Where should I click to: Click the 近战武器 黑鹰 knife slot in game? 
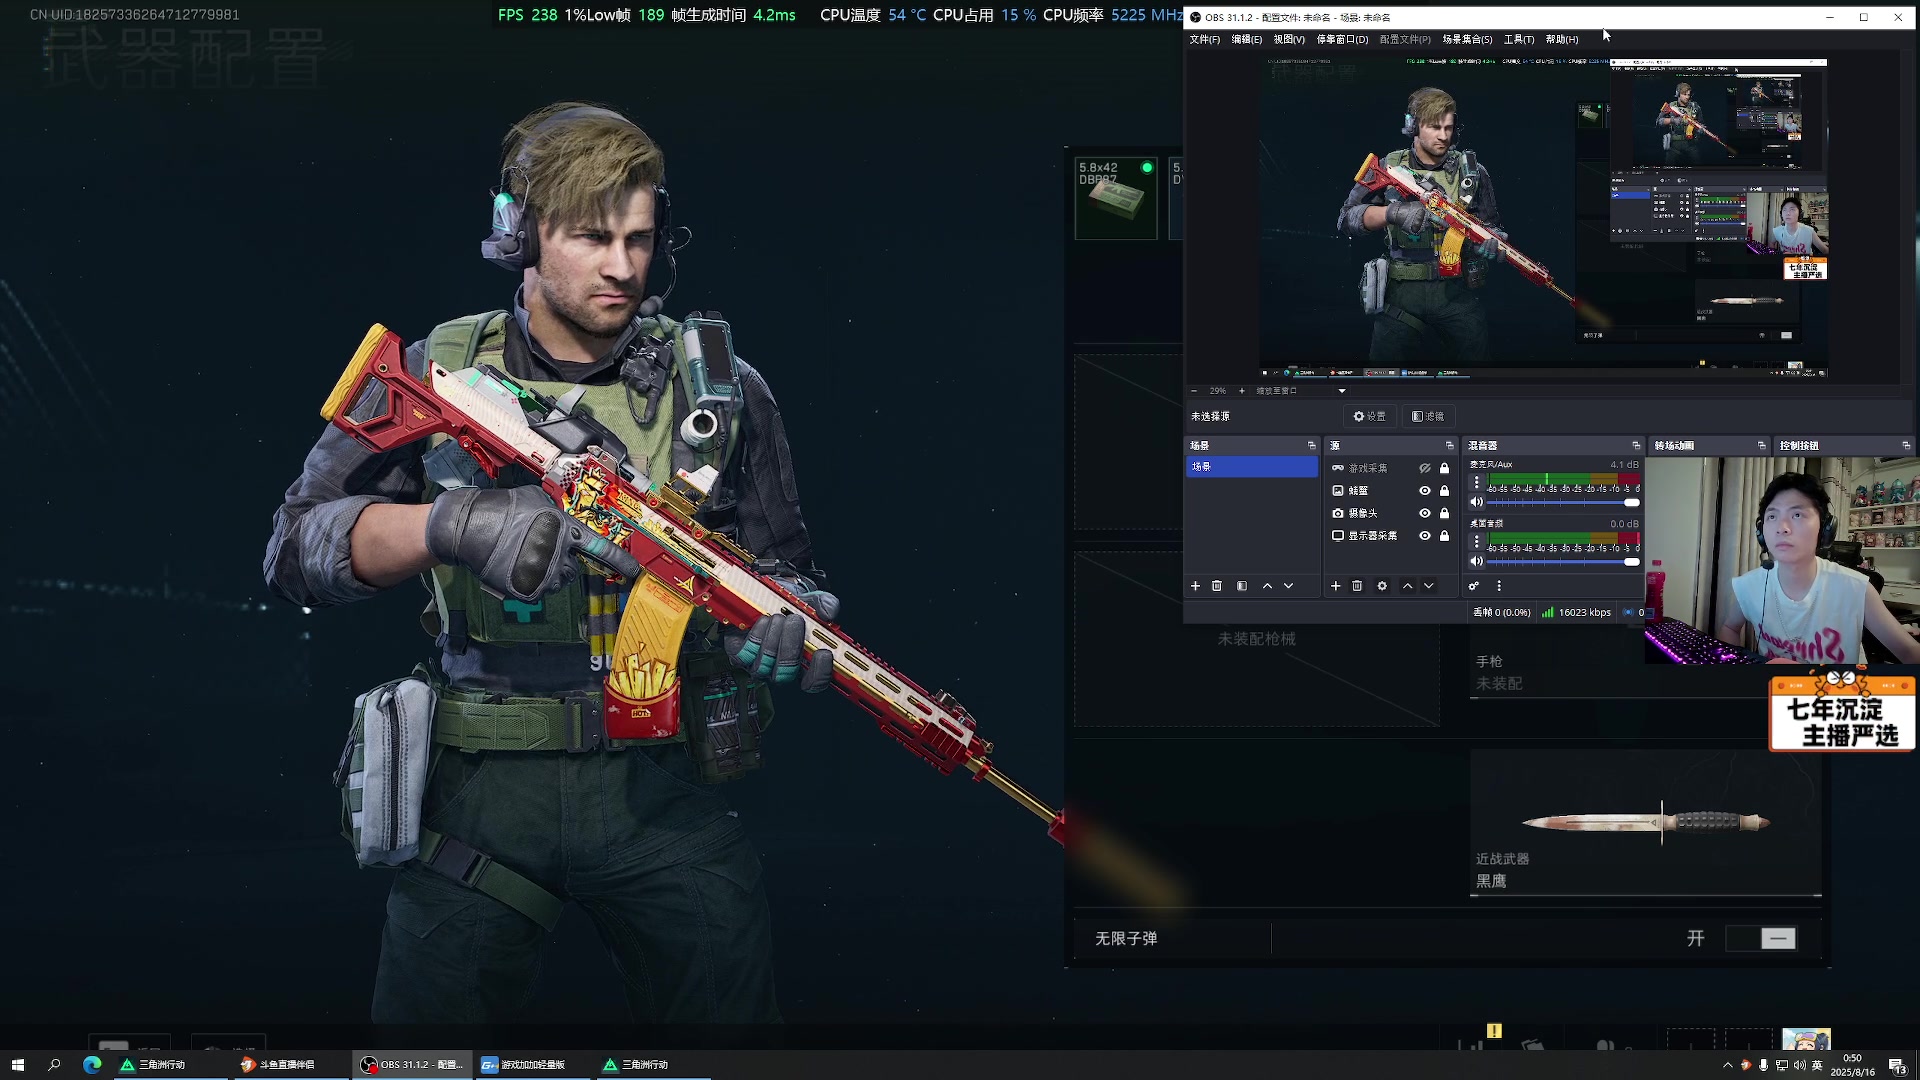point(1645,823)
